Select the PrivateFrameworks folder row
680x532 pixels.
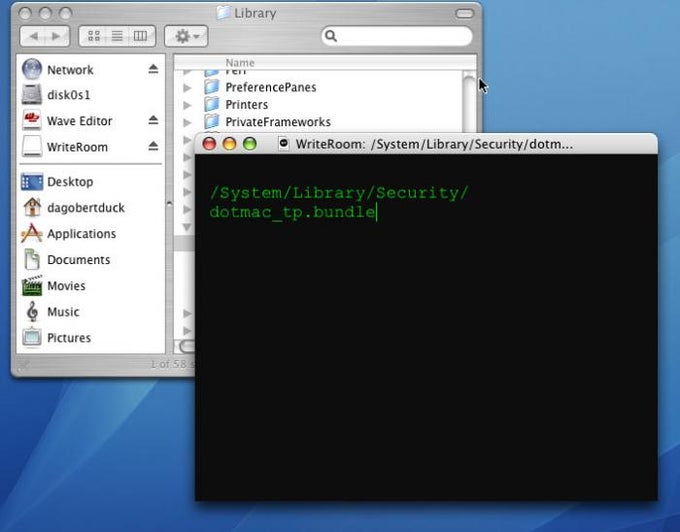(x=319, y=122)
